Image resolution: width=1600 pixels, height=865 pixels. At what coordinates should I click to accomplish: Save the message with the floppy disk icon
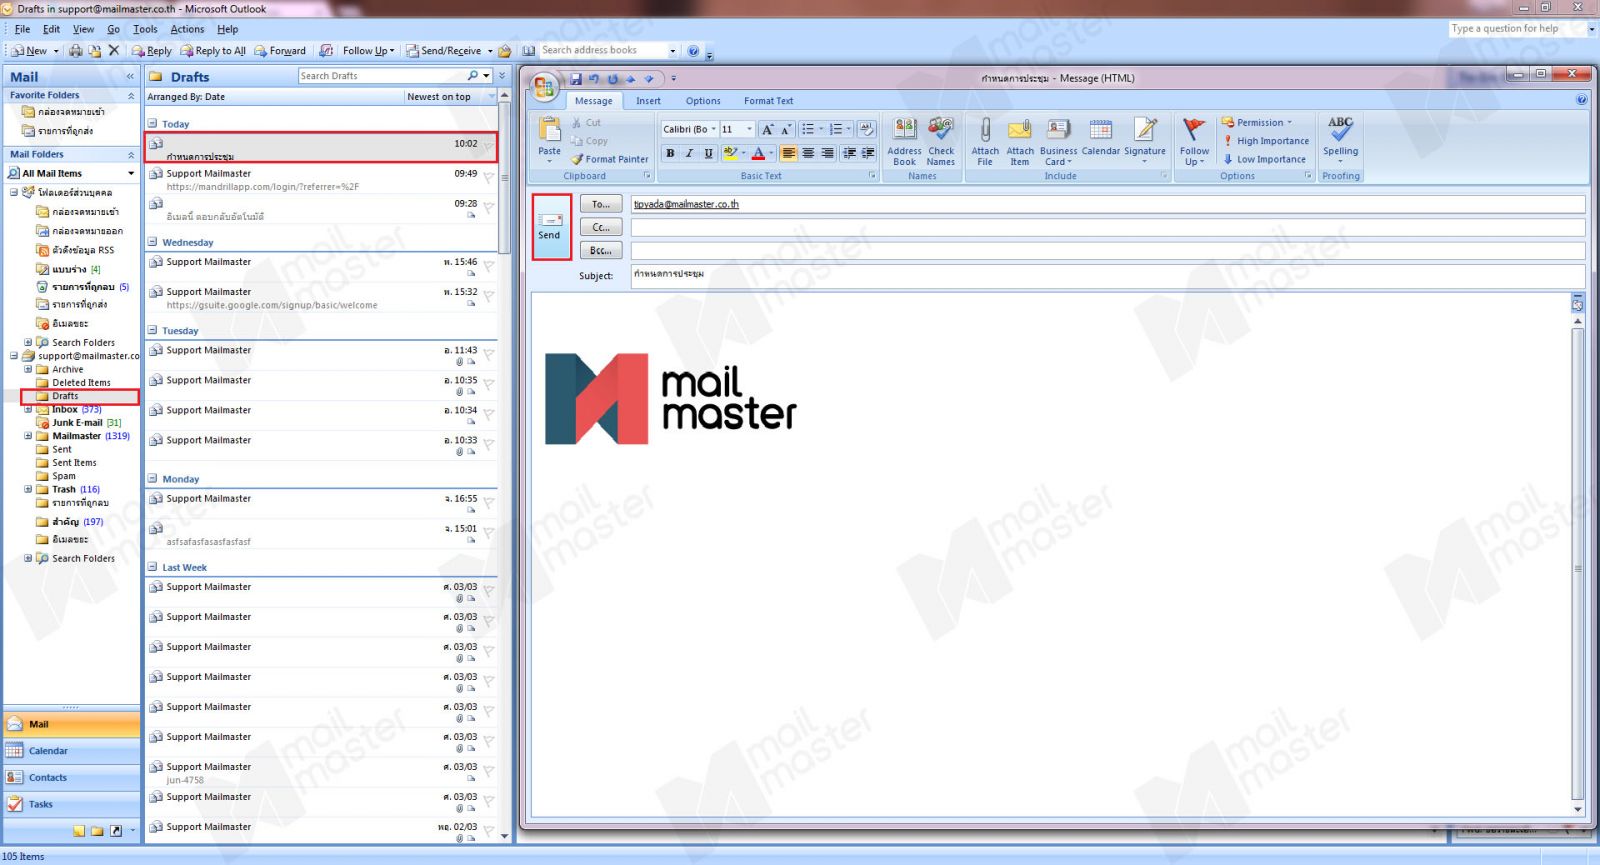pos(576,79)
